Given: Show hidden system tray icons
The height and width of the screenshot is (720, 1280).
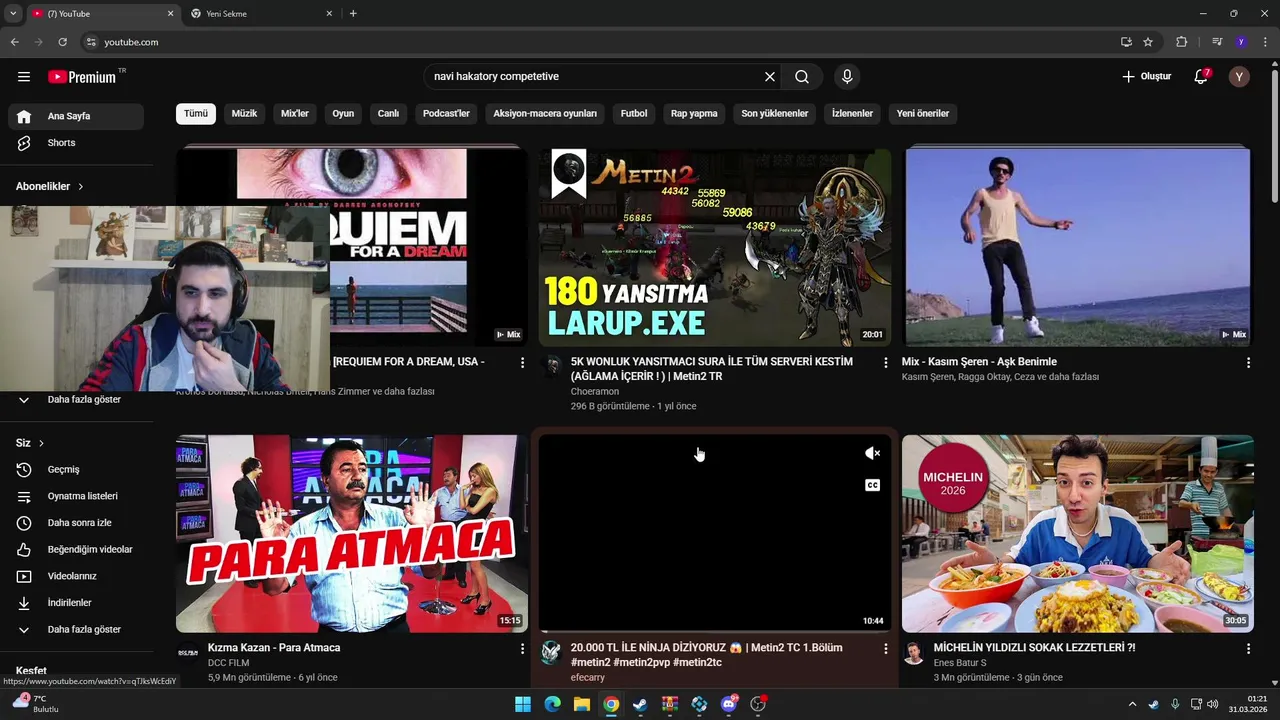Looking at the screenshot, I should (x=1132, y=704).
